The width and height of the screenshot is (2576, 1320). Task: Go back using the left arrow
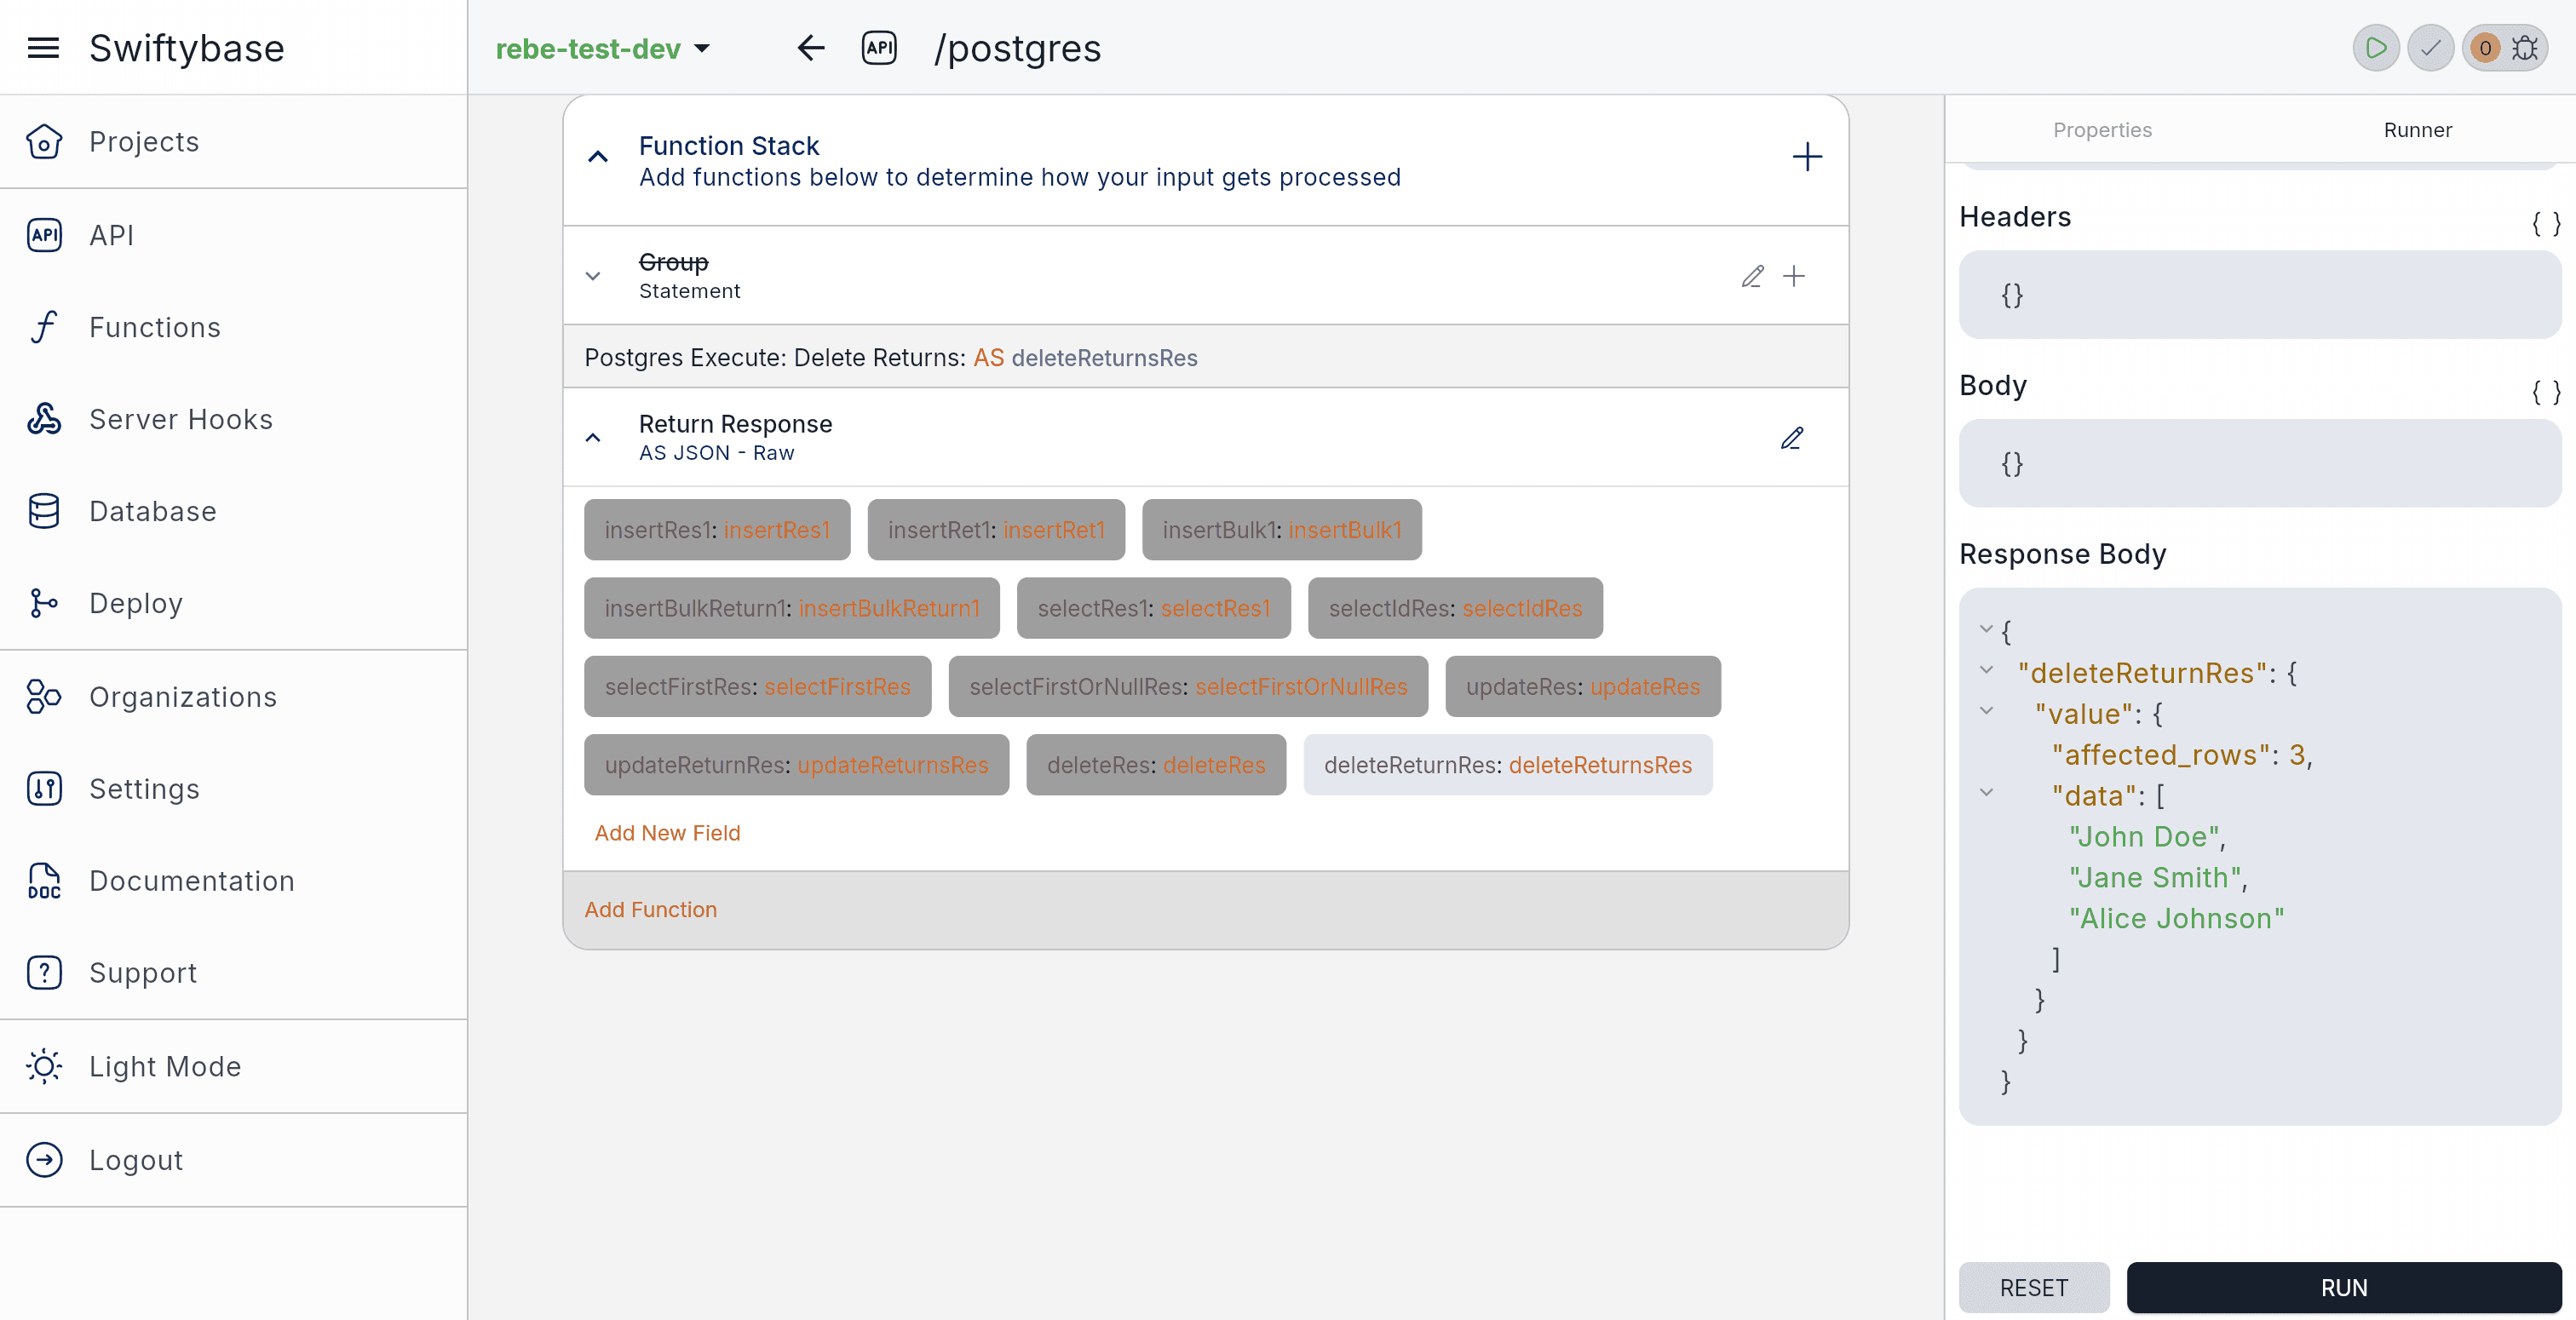pos(811,48)
